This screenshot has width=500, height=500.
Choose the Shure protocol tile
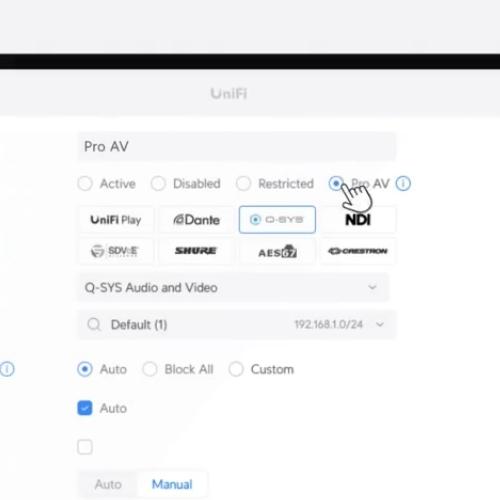point(196,251)
